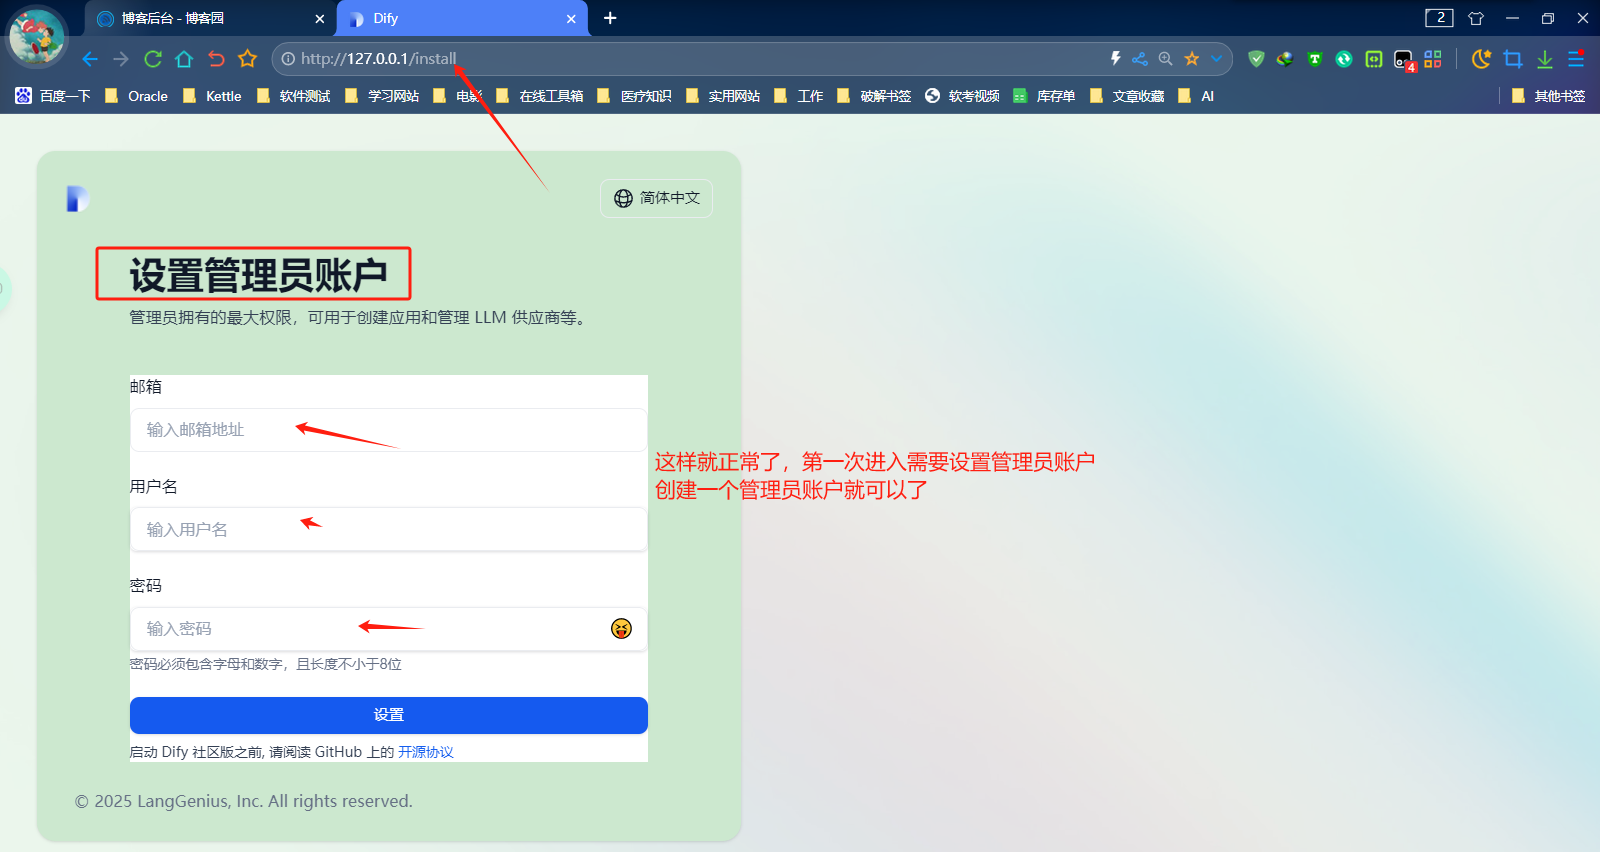Open the extensions grid icon
This screenshot has width=1600, height=852.
1433,59
